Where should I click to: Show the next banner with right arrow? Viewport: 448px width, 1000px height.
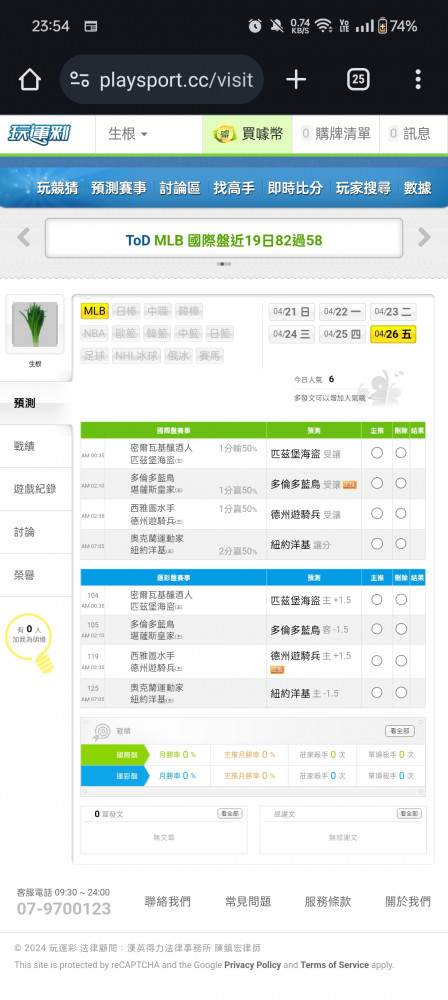[x=424, y=237]
